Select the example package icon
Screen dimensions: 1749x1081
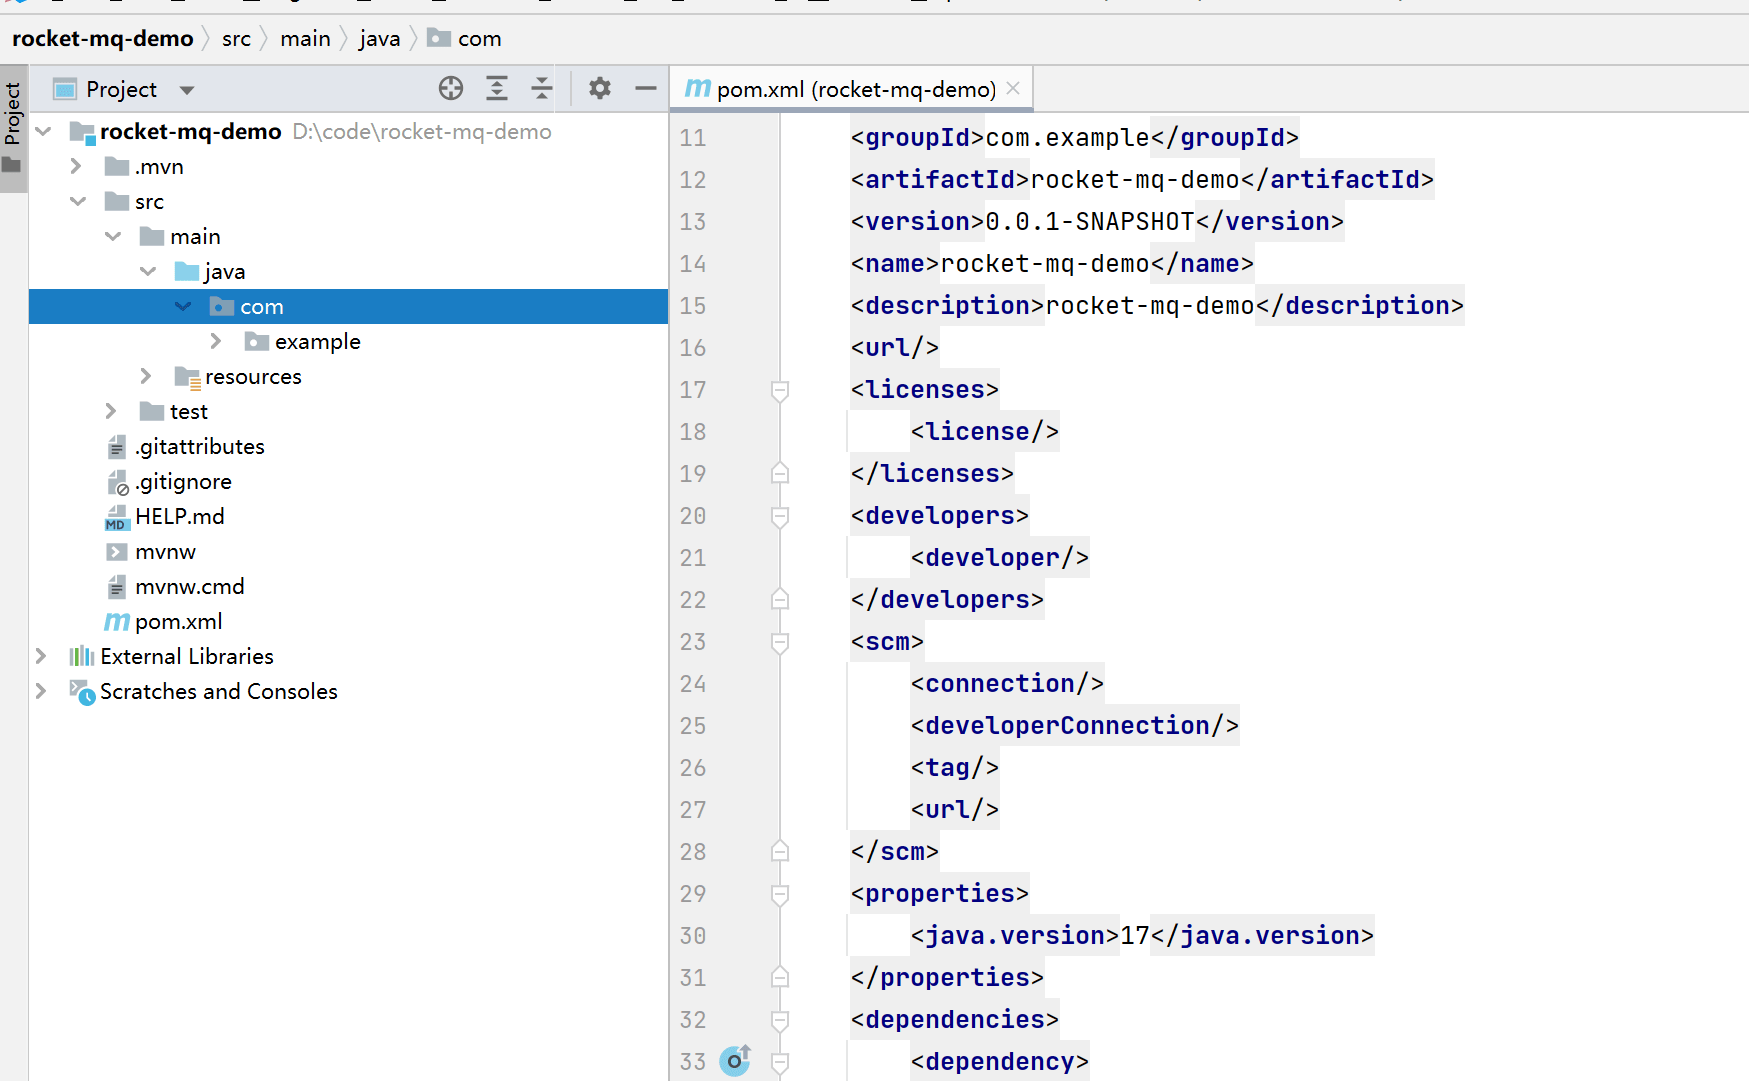pyautogui.click(x=257, y=341)
